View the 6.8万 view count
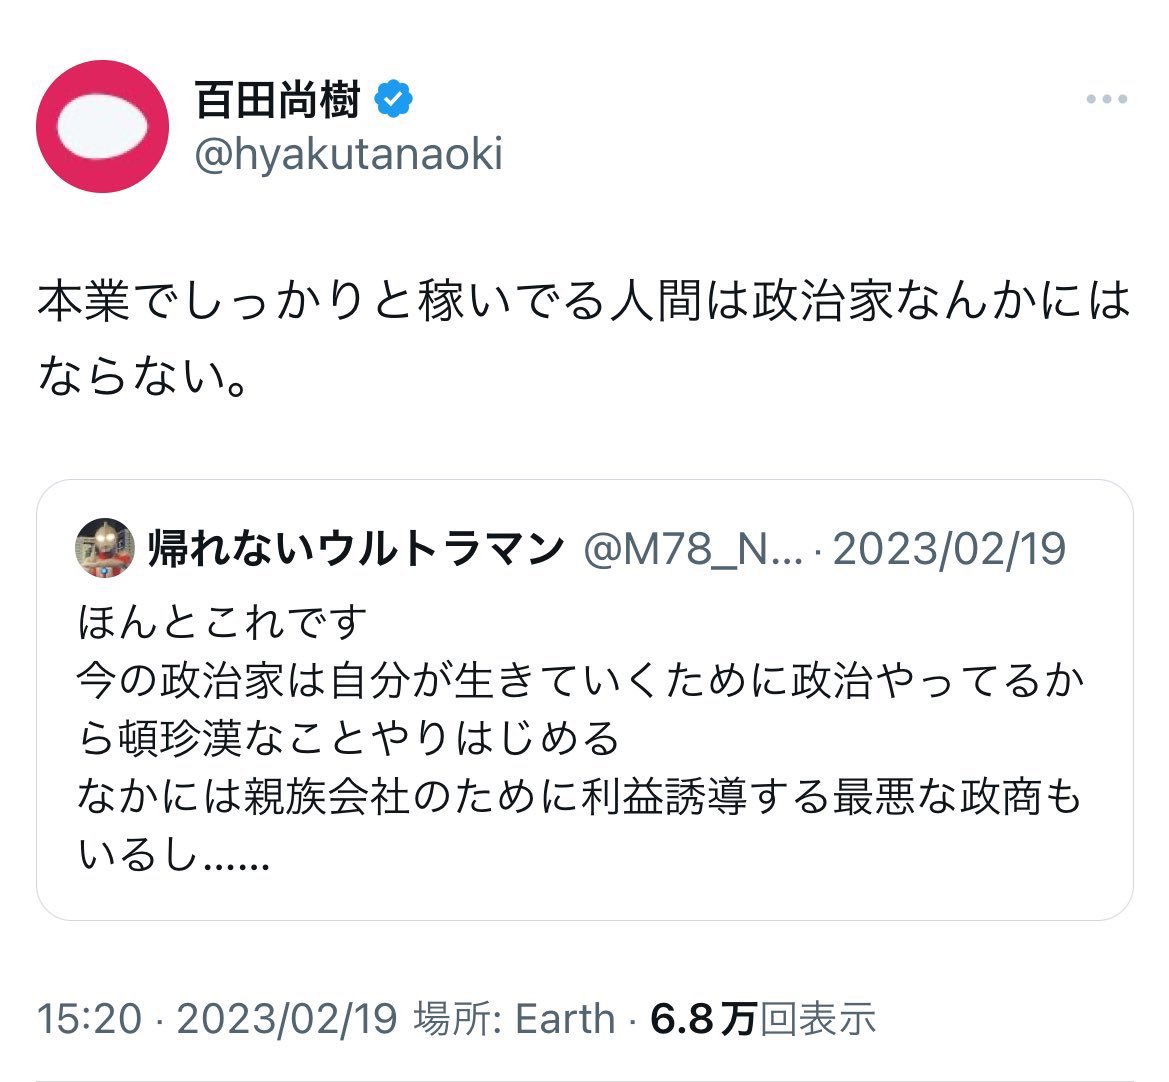The image size is (1169, 1082). 703,1019
